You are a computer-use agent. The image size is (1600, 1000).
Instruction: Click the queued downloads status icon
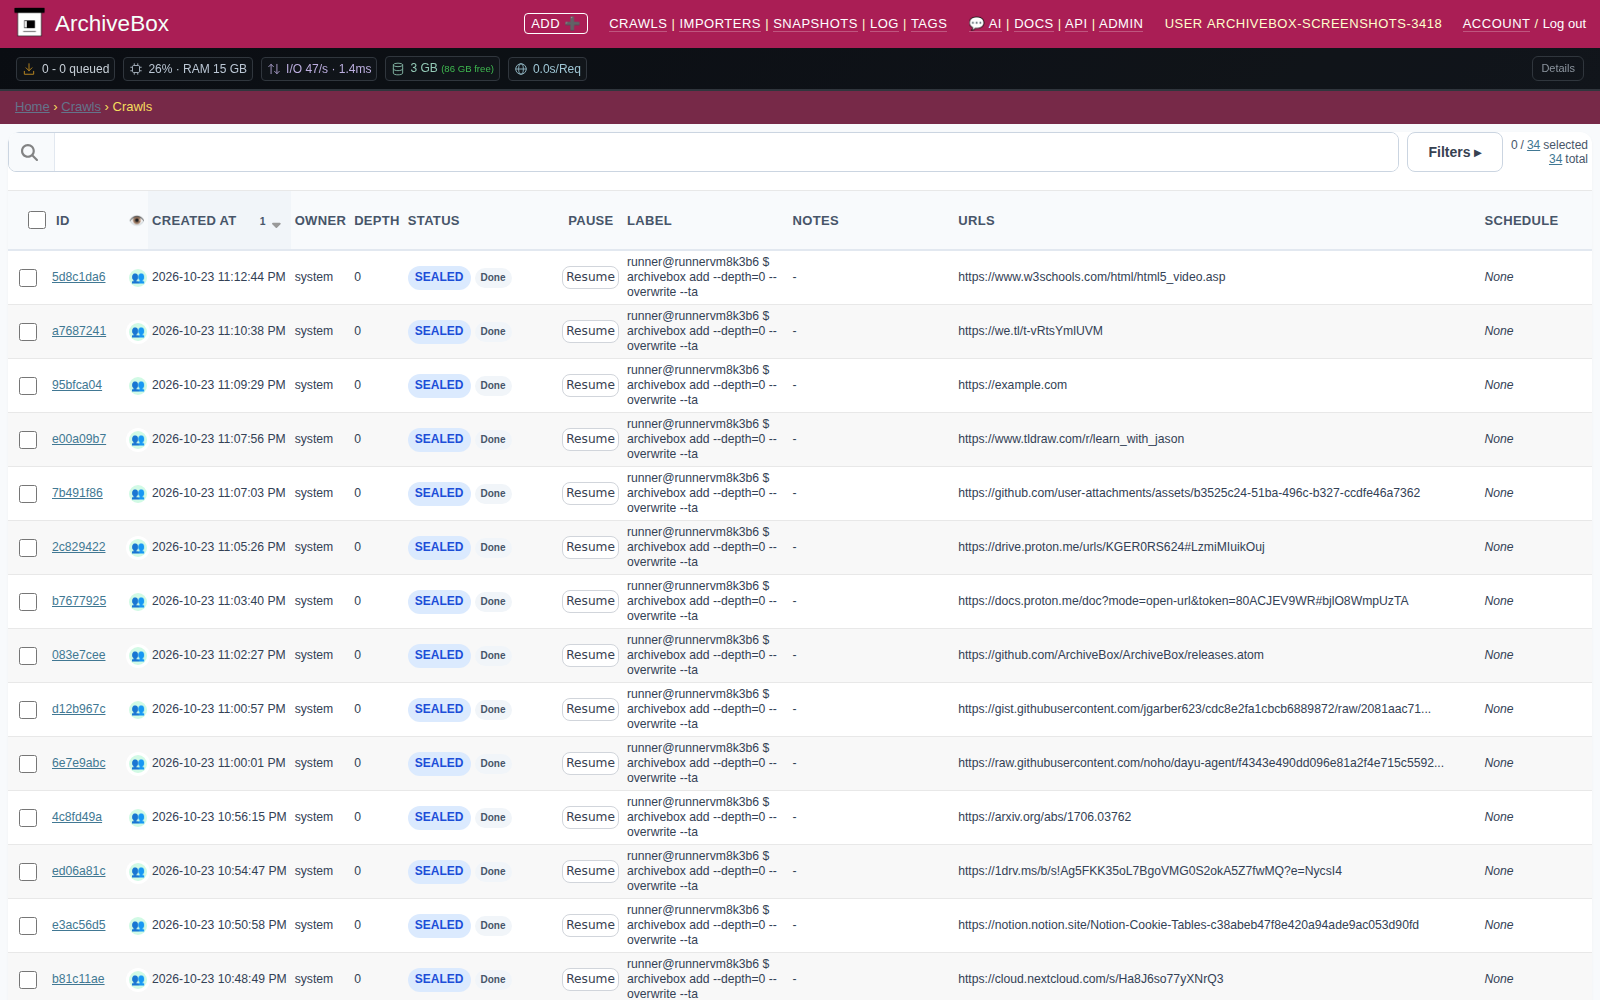click(29, 69)
